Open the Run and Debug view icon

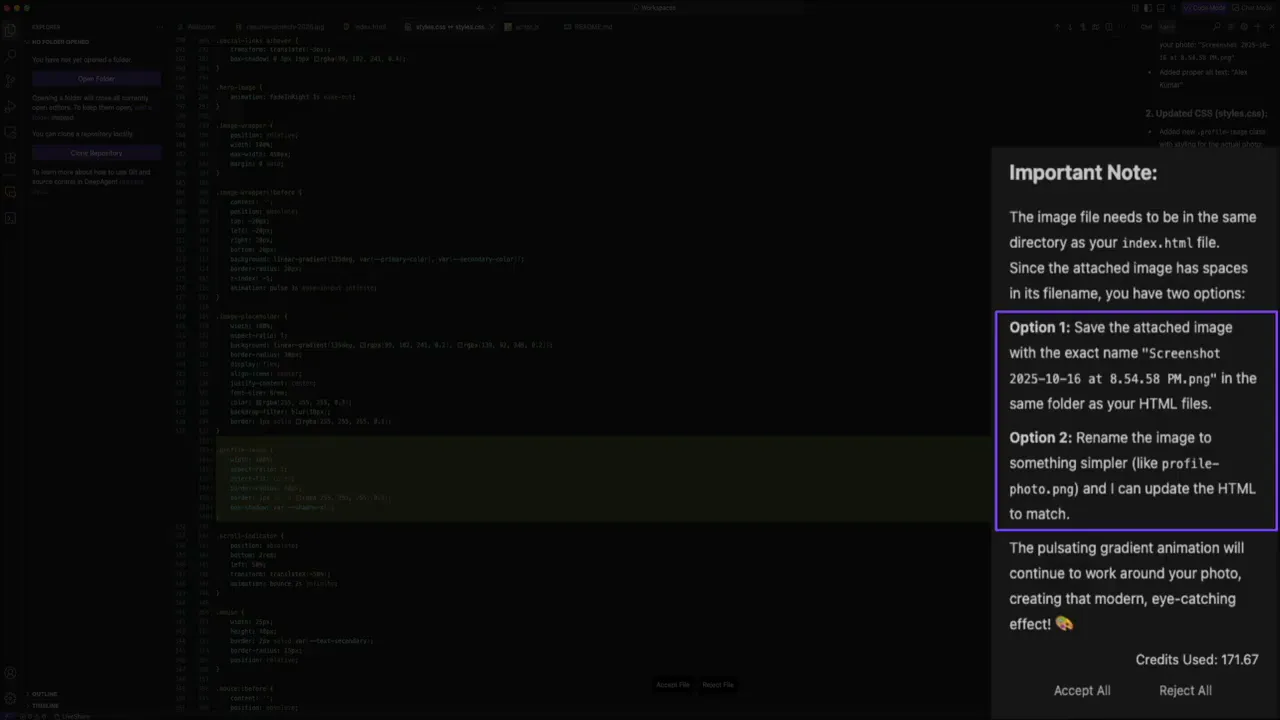[x=10, y=106]
